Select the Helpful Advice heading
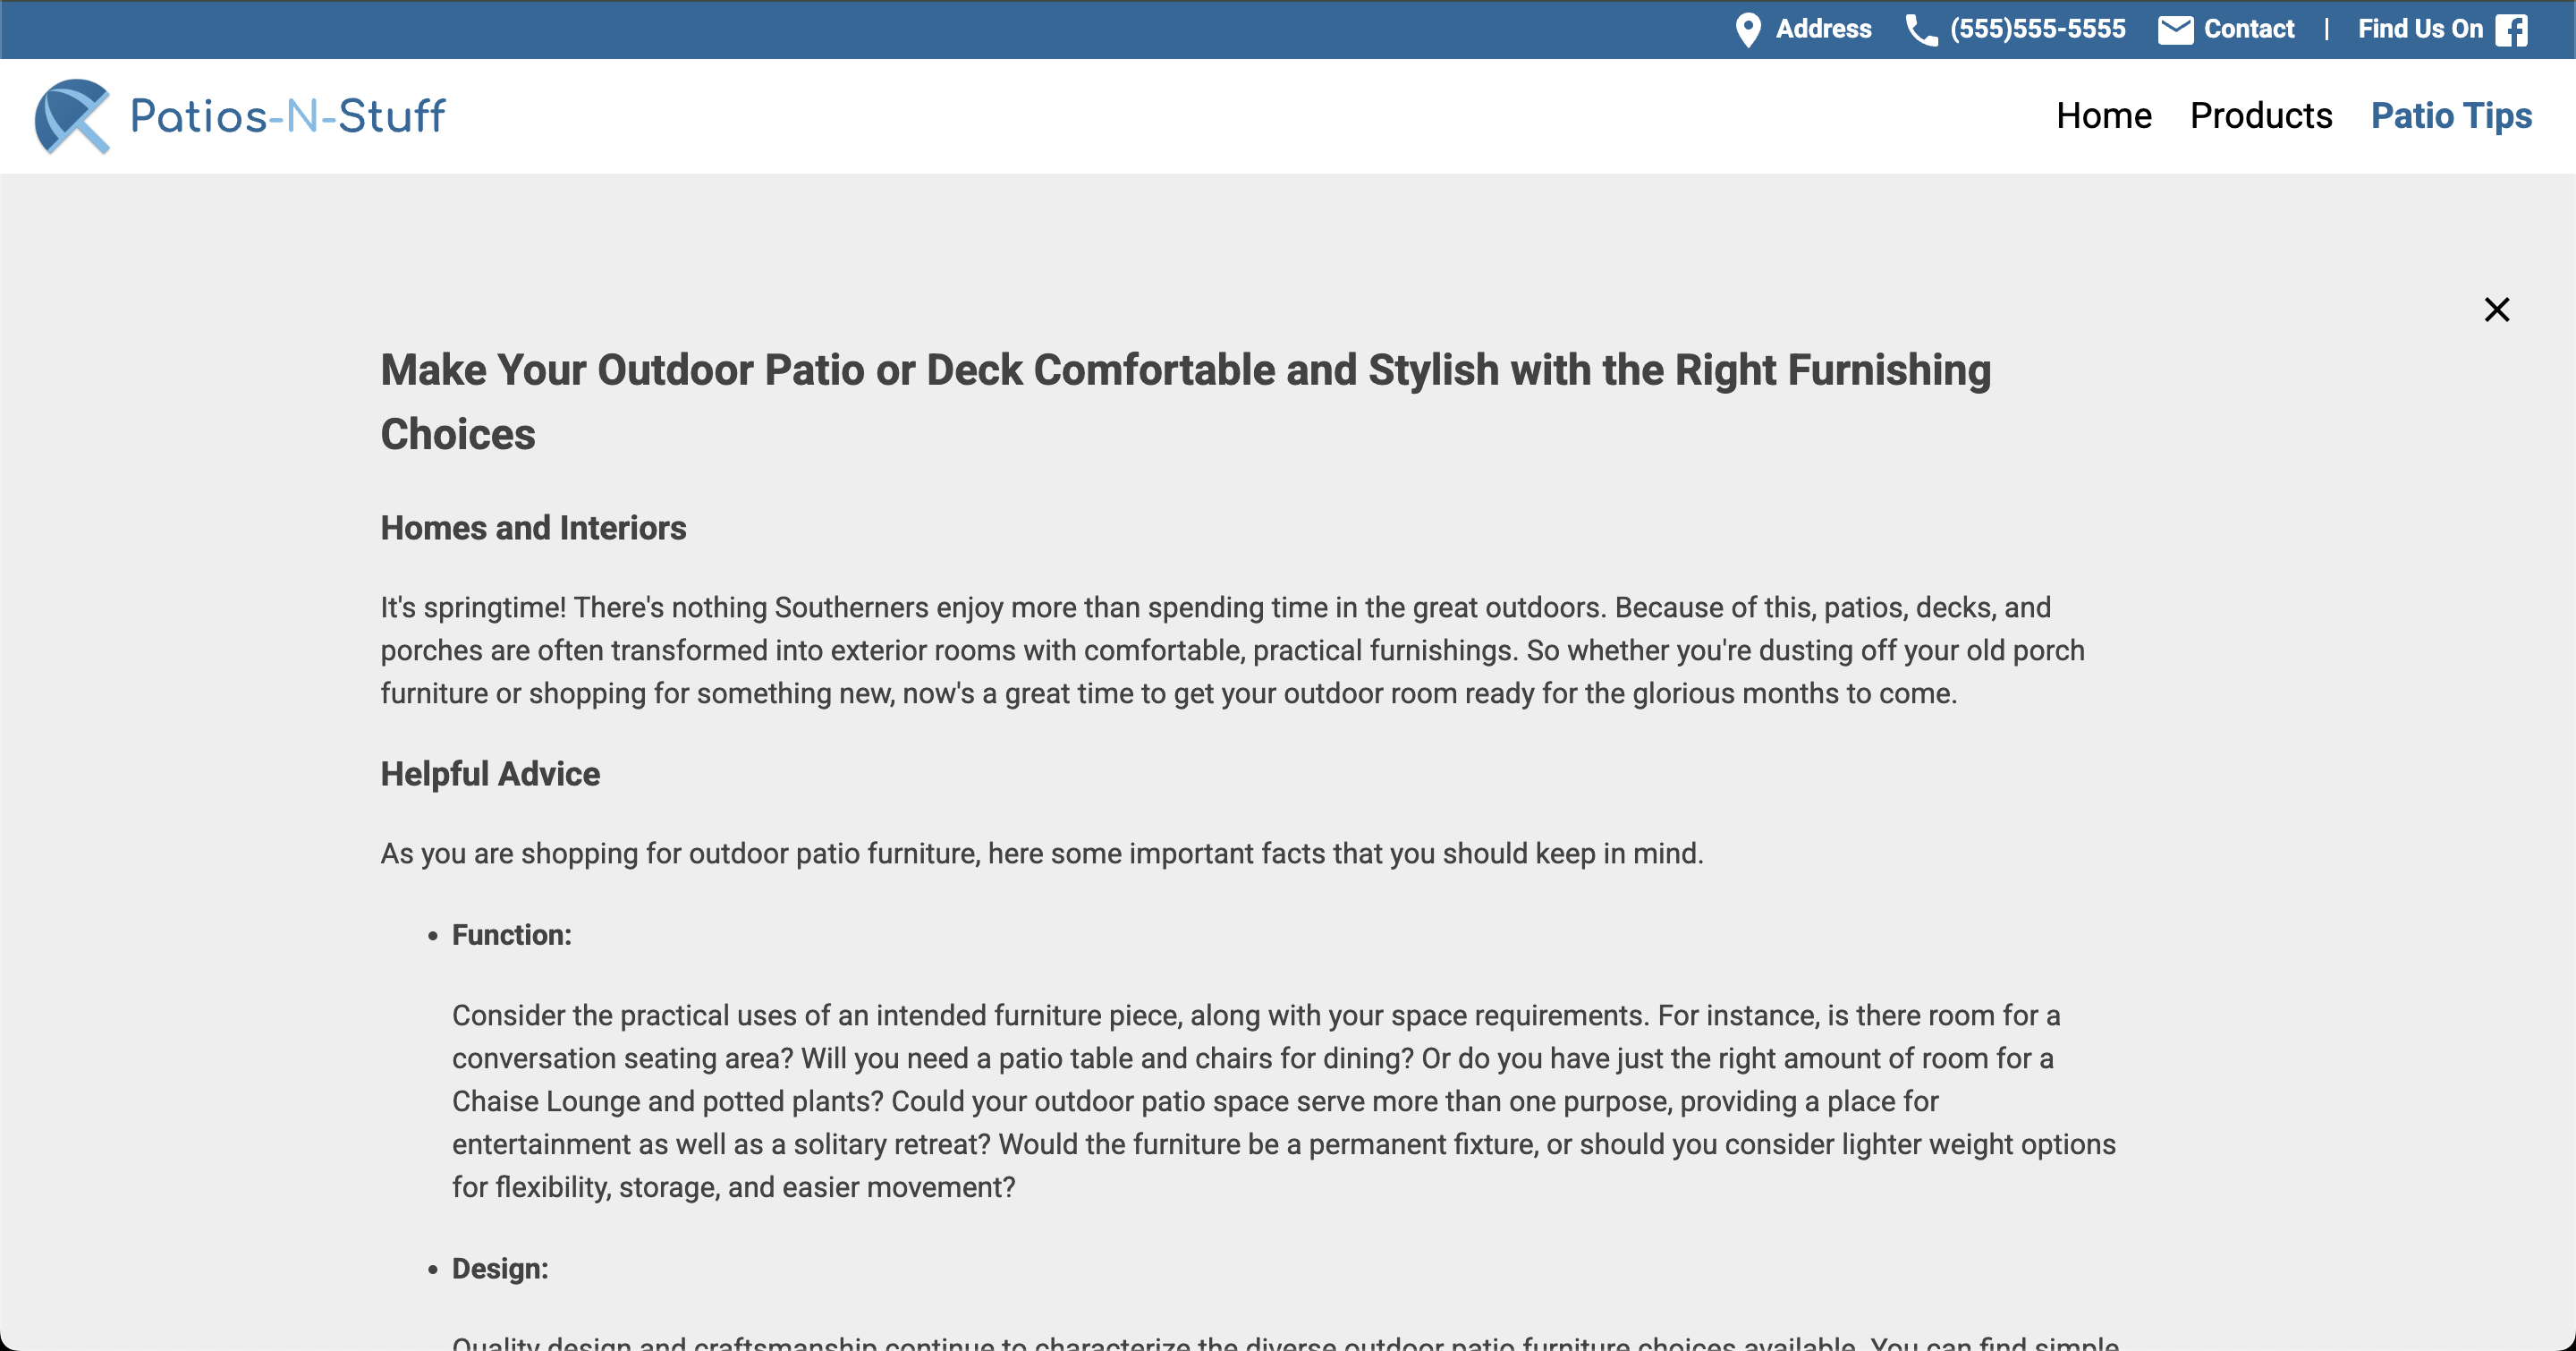 coord(490,774)
